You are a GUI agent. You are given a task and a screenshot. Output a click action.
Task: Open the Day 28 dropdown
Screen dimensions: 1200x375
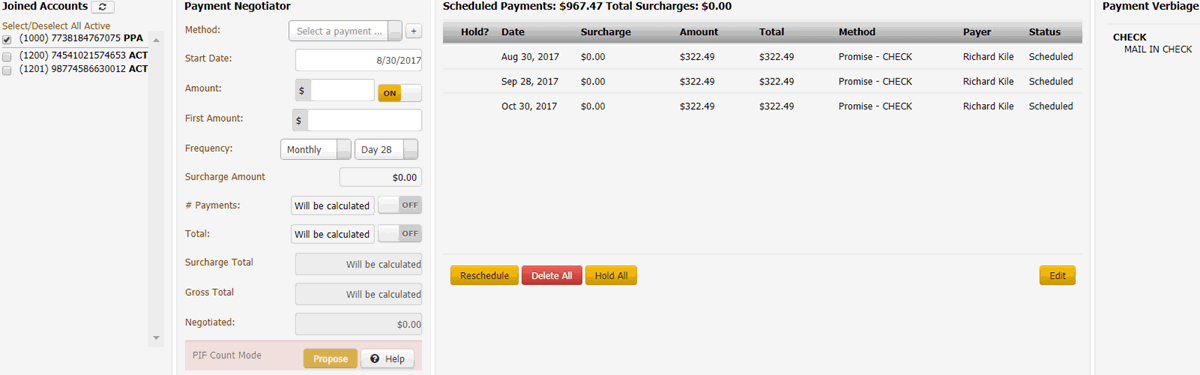(x=386, y=149)
